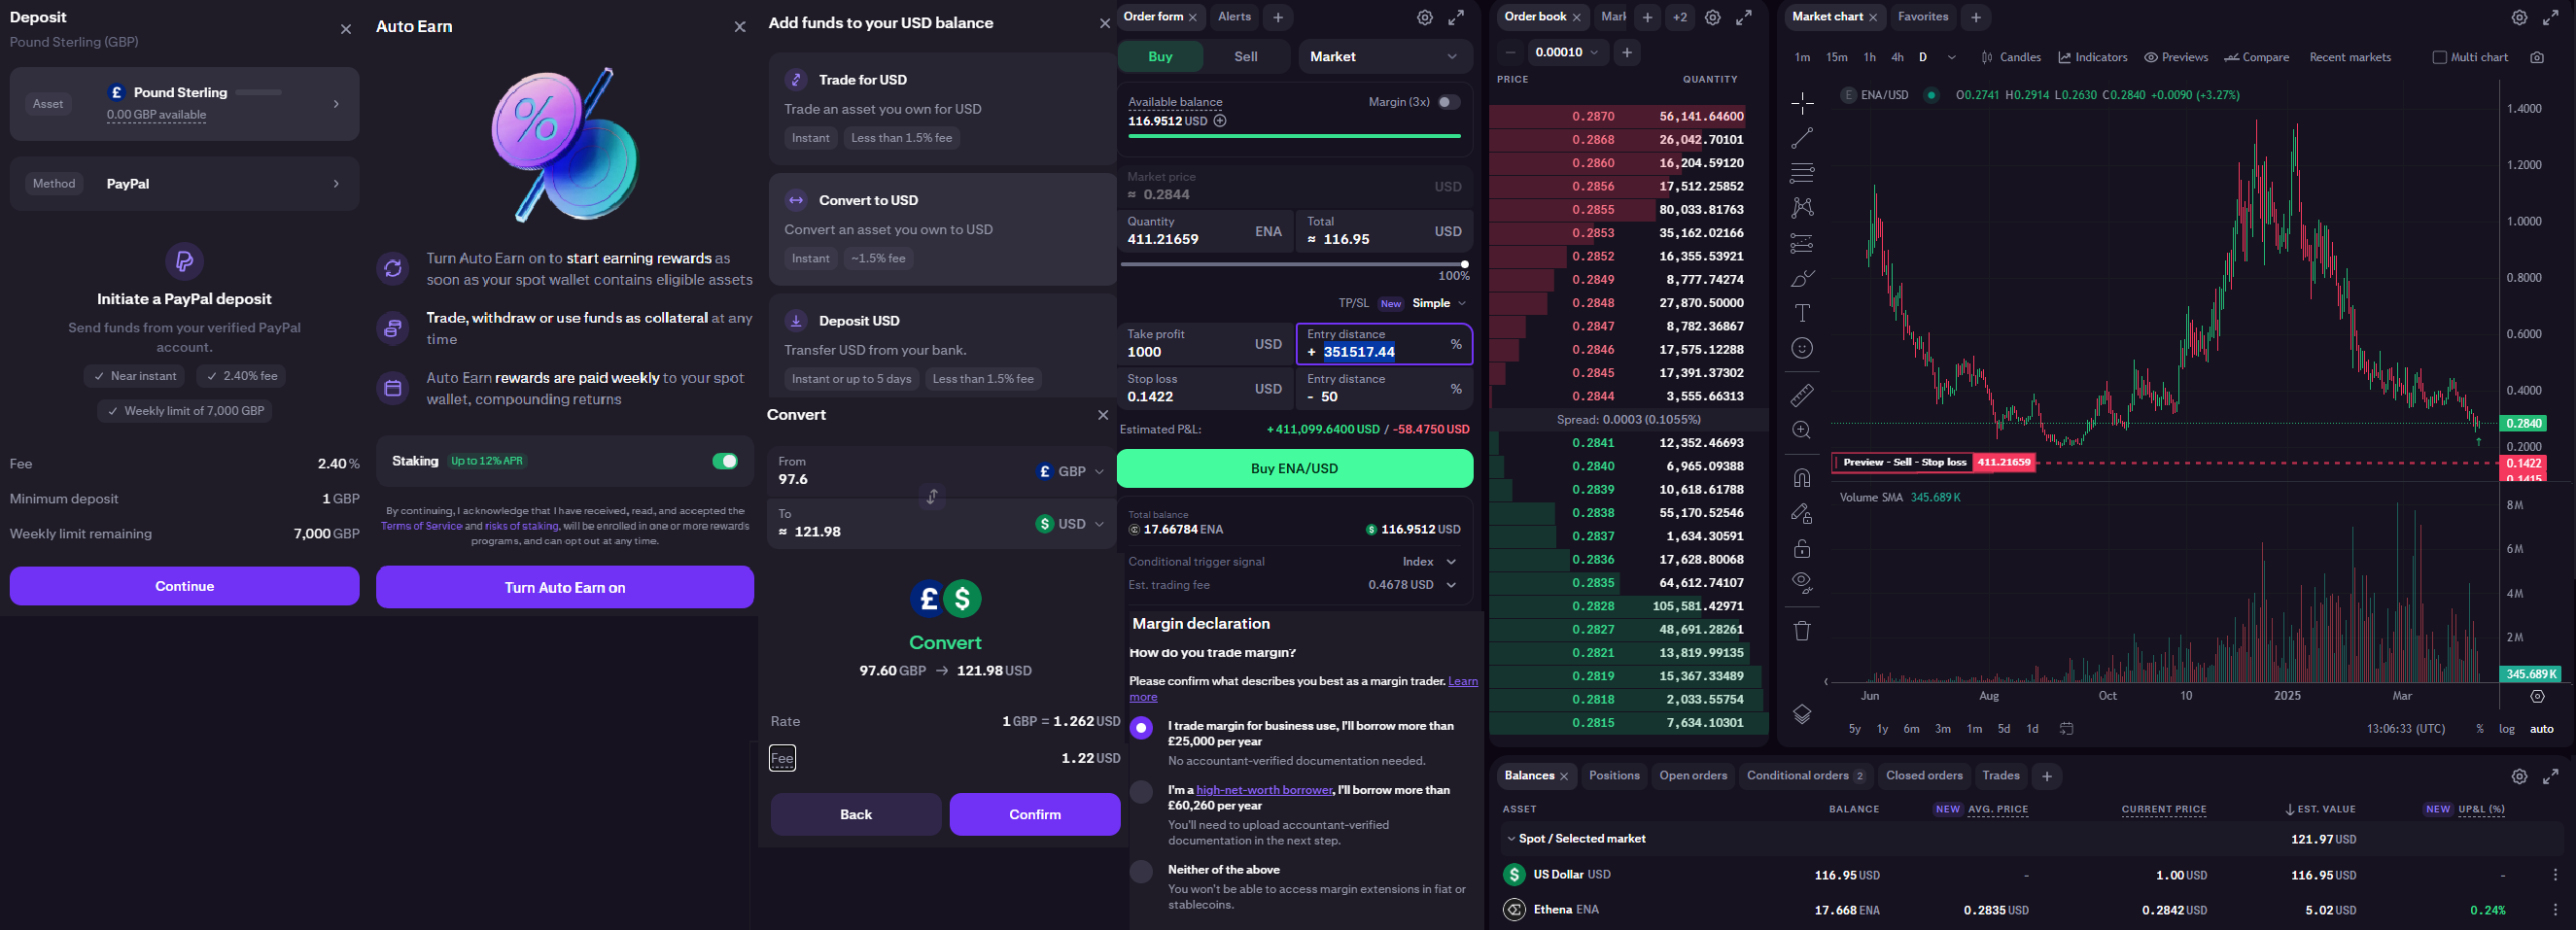This screenshot has width=2576, height=930.
Task: Open the Market order type dropdown
Action: pyautogui.click(x=1385, y=56)
